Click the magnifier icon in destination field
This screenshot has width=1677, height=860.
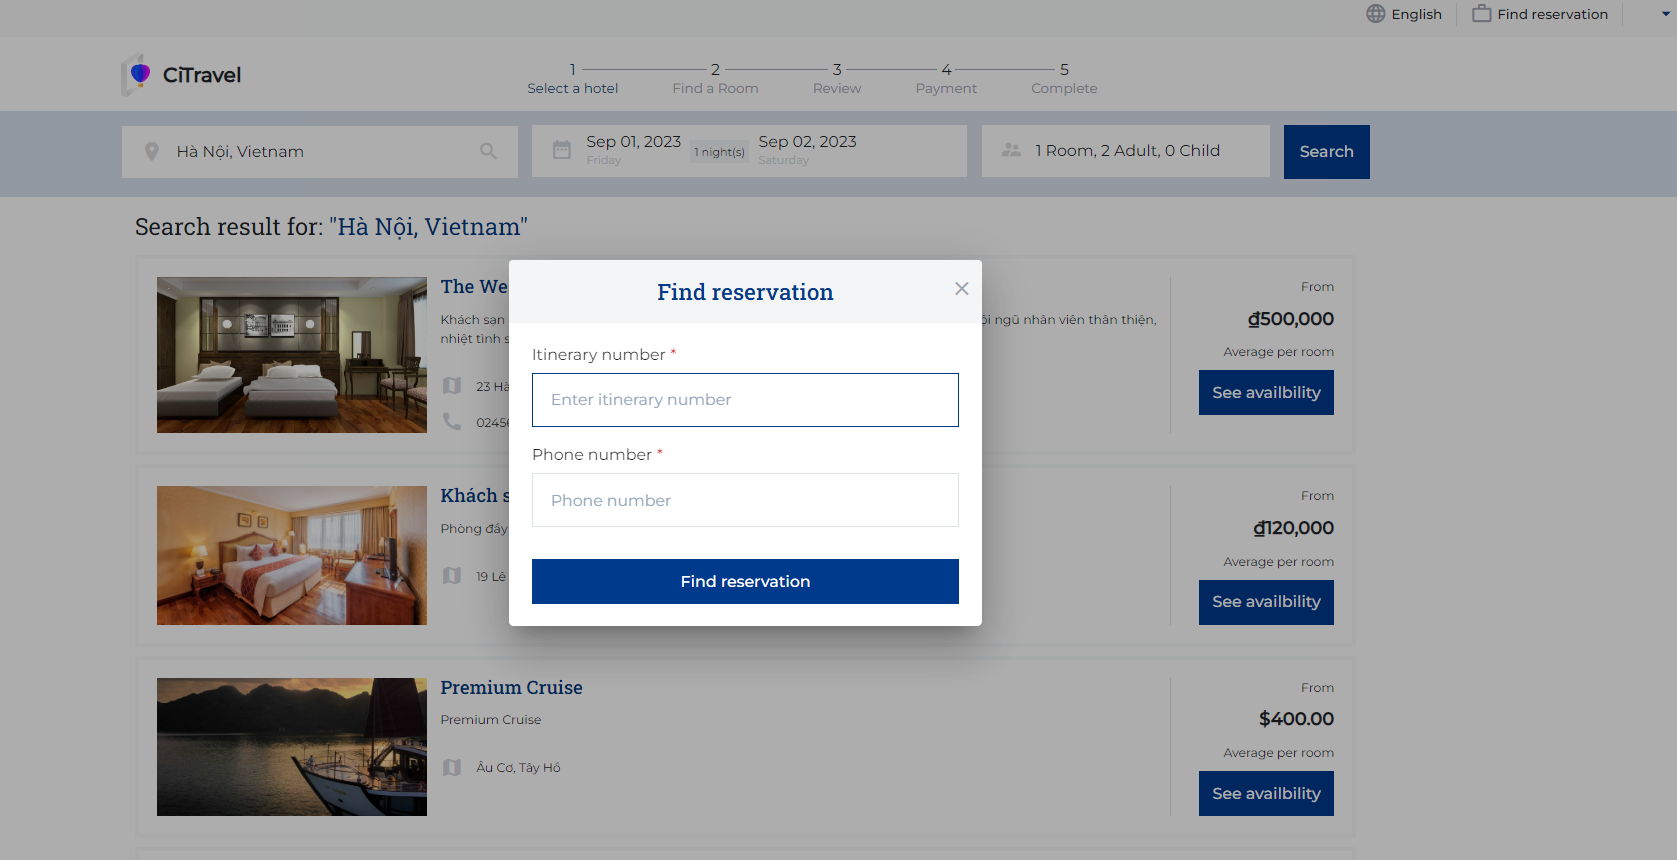(488, 152)
